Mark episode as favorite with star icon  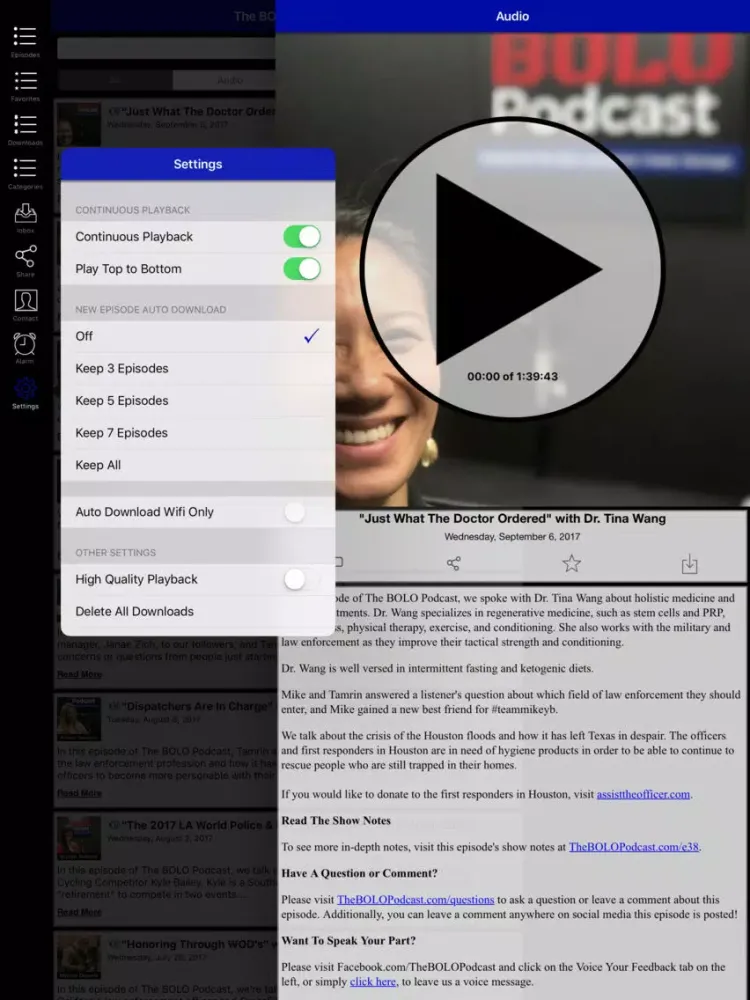point(571,563)
